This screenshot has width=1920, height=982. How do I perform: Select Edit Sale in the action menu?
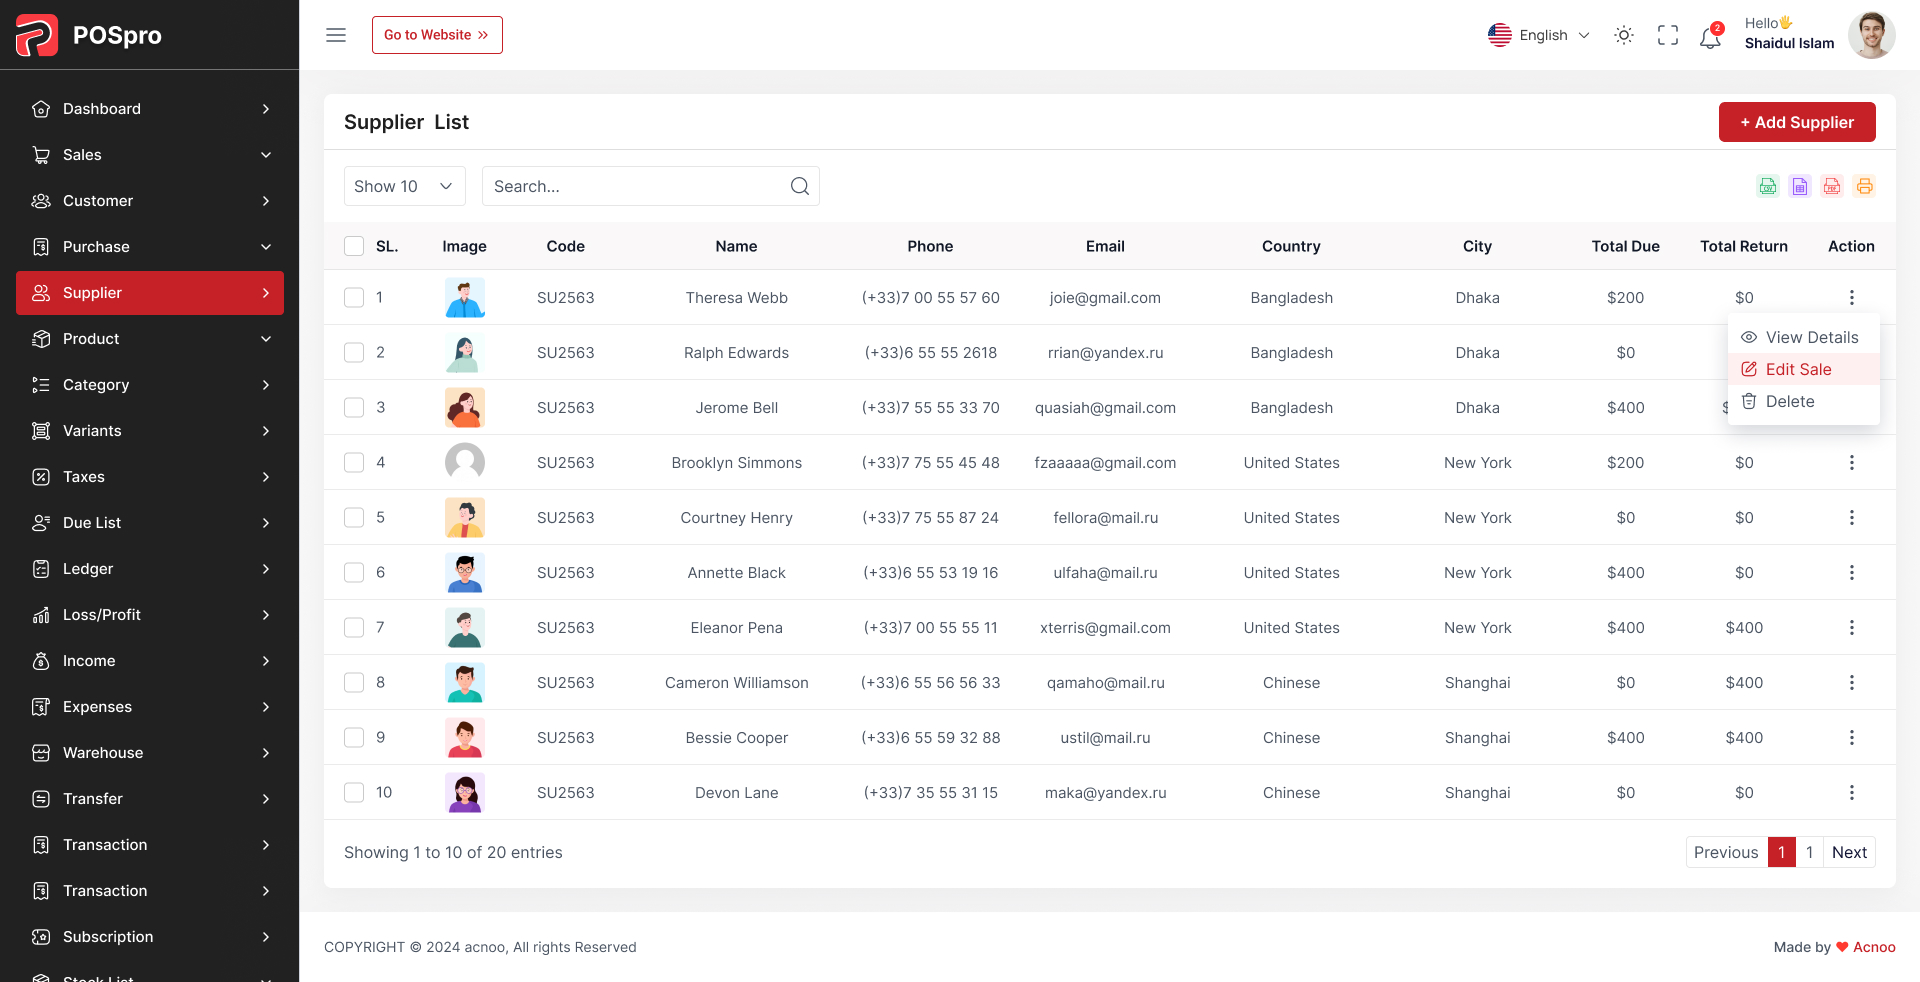point(1804,369)
